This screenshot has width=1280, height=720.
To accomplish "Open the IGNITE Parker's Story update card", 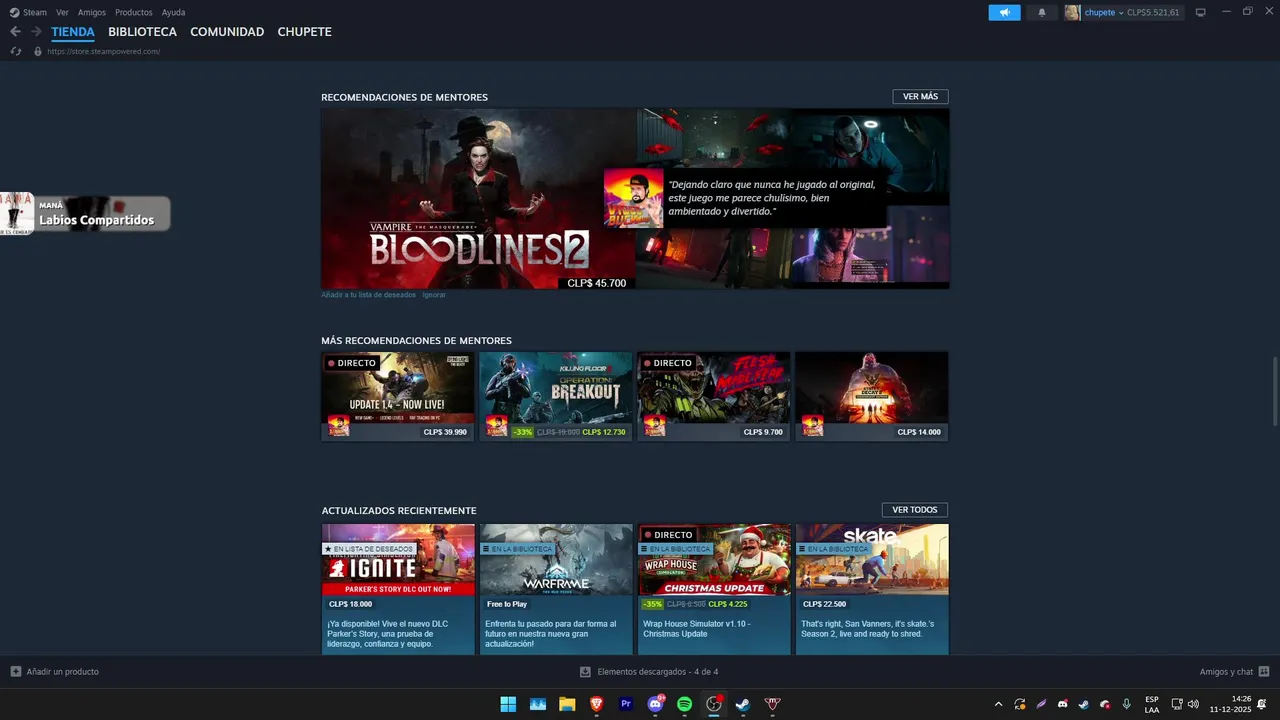I will pos(398,589).
